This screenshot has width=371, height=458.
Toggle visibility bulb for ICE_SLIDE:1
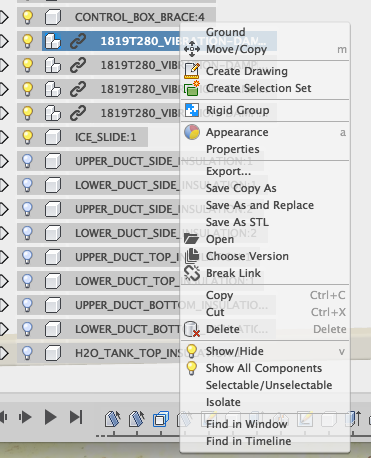27,137
